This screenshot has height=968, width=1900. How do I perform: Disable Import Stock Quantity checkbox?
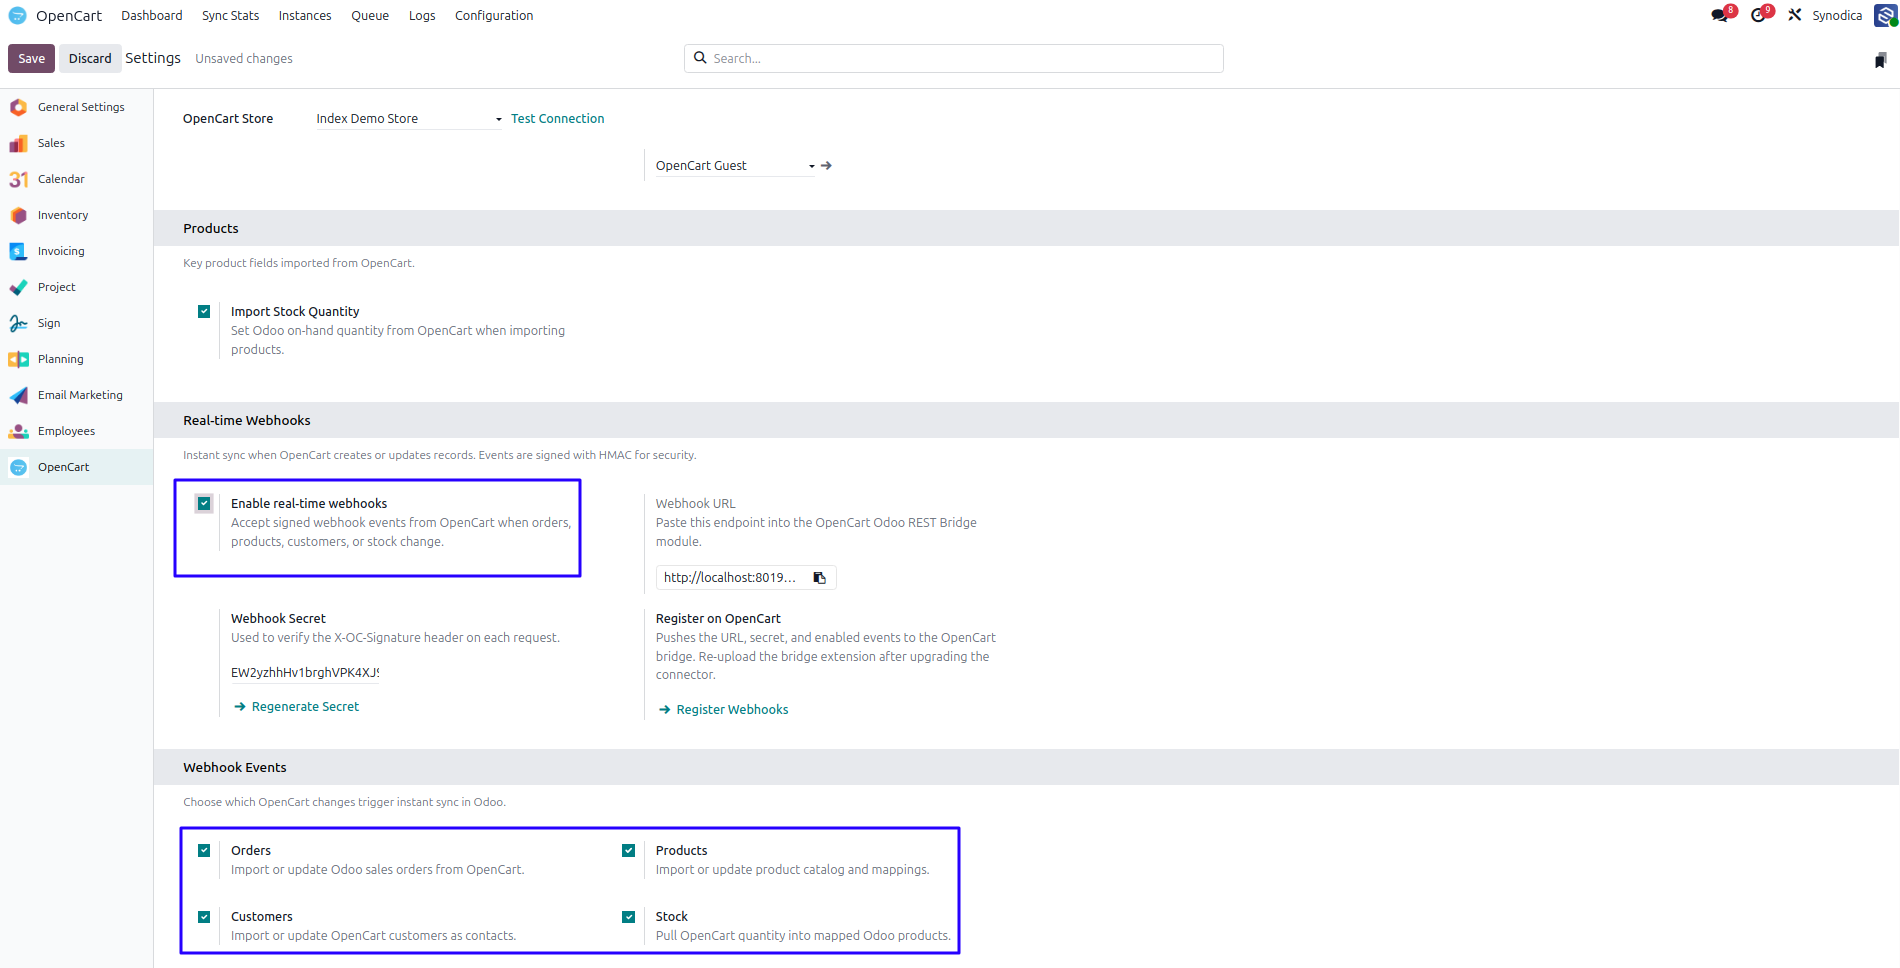204,312
